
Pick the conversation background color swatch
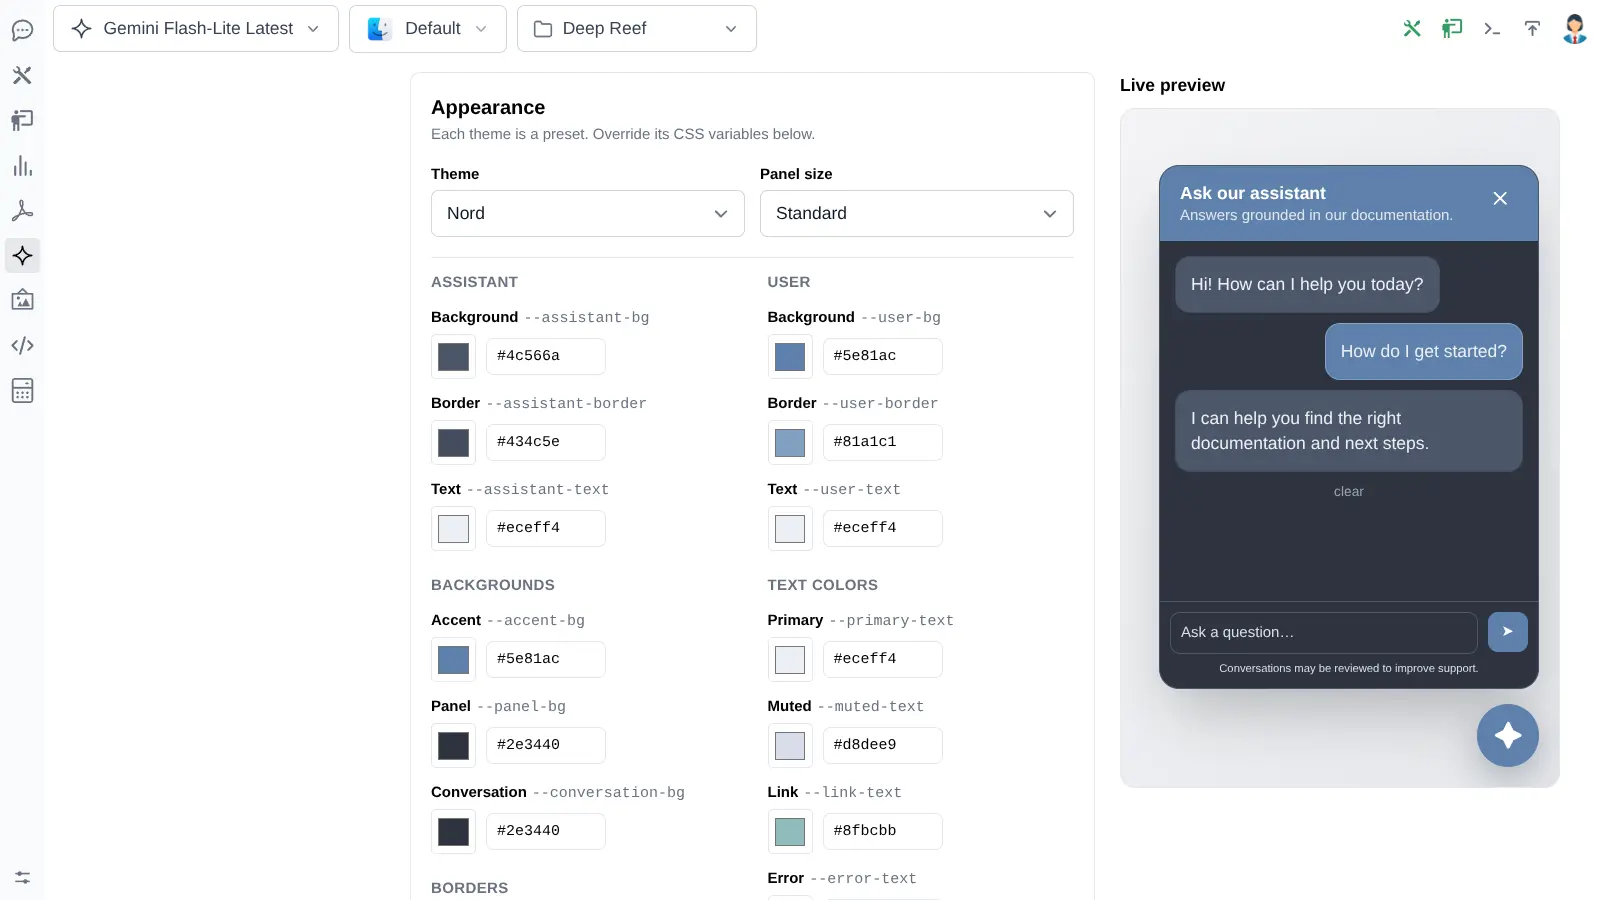pos(454,832)
